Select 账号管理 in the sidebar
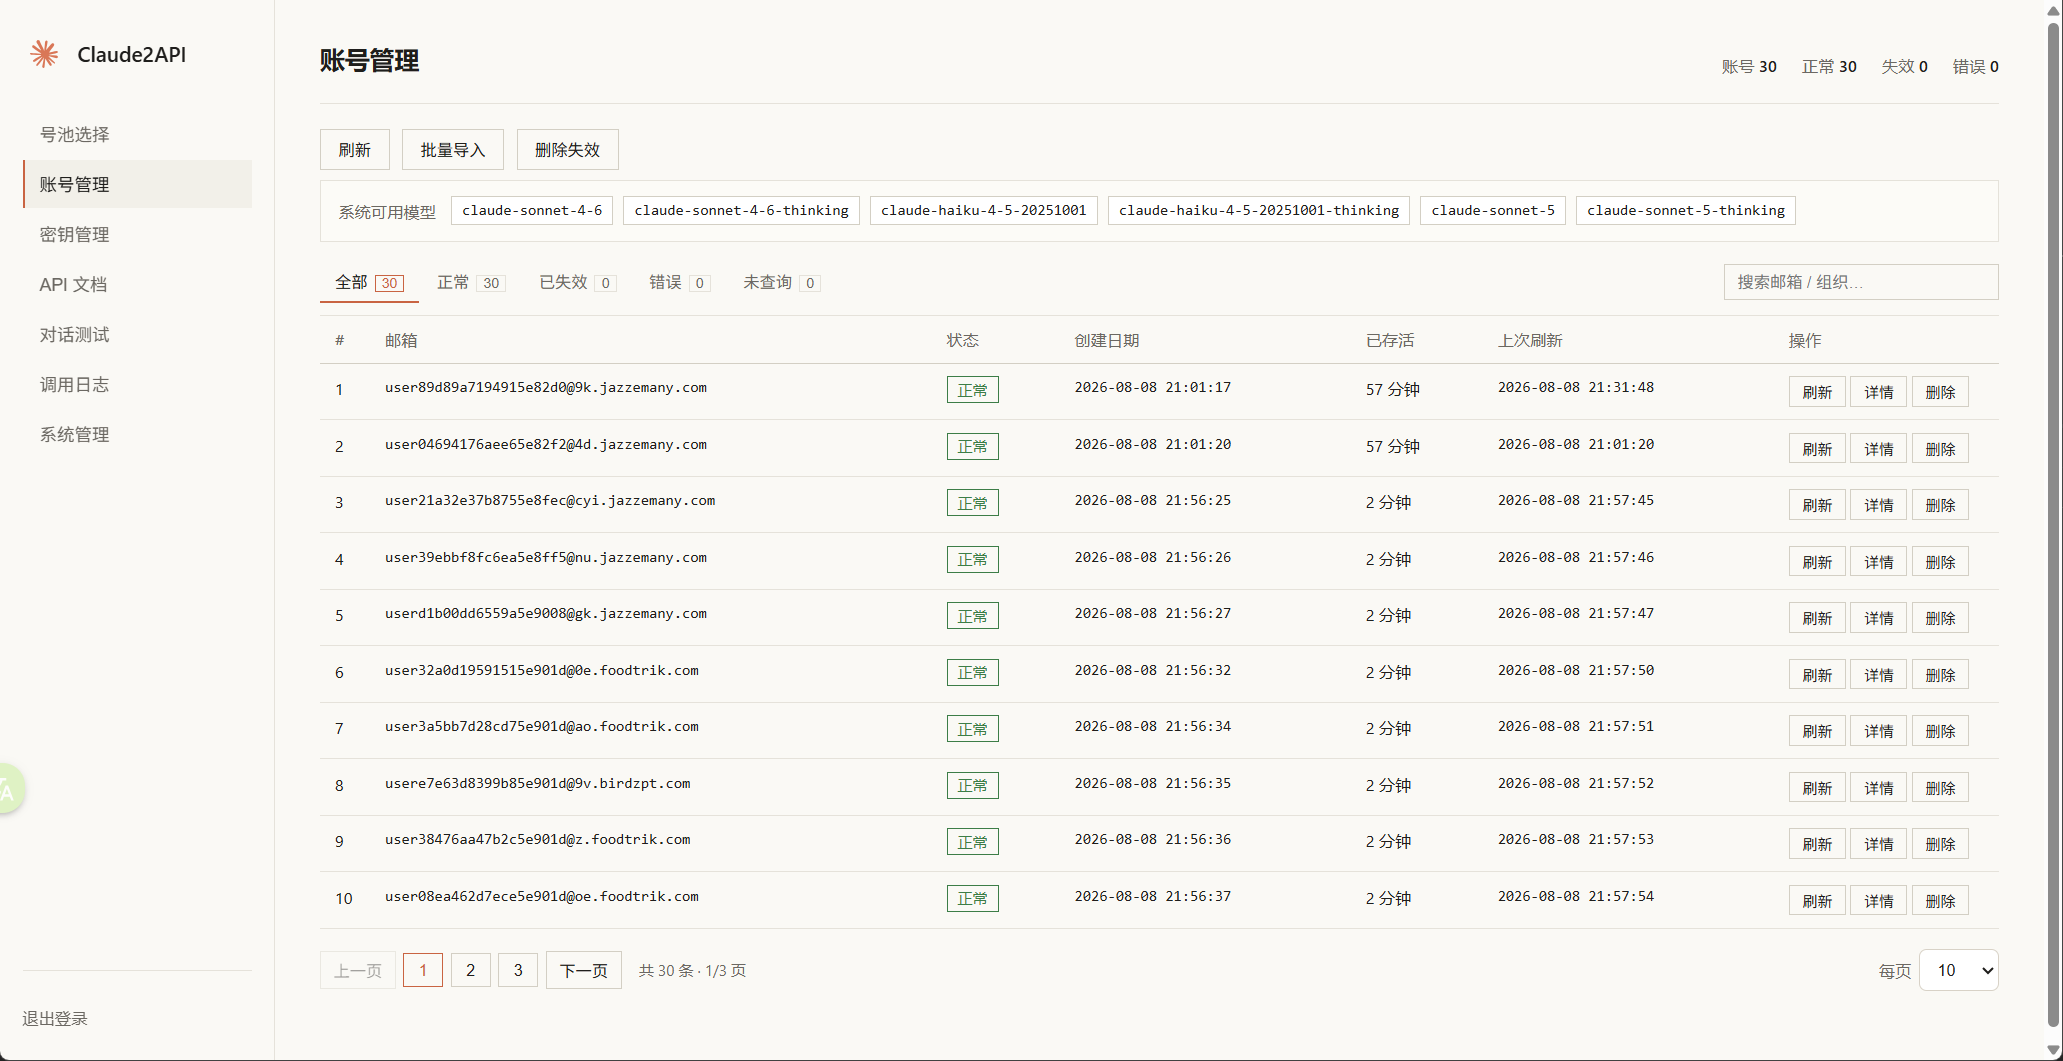The height and width of the screenshot is (1061, 2063). (137, 184)
